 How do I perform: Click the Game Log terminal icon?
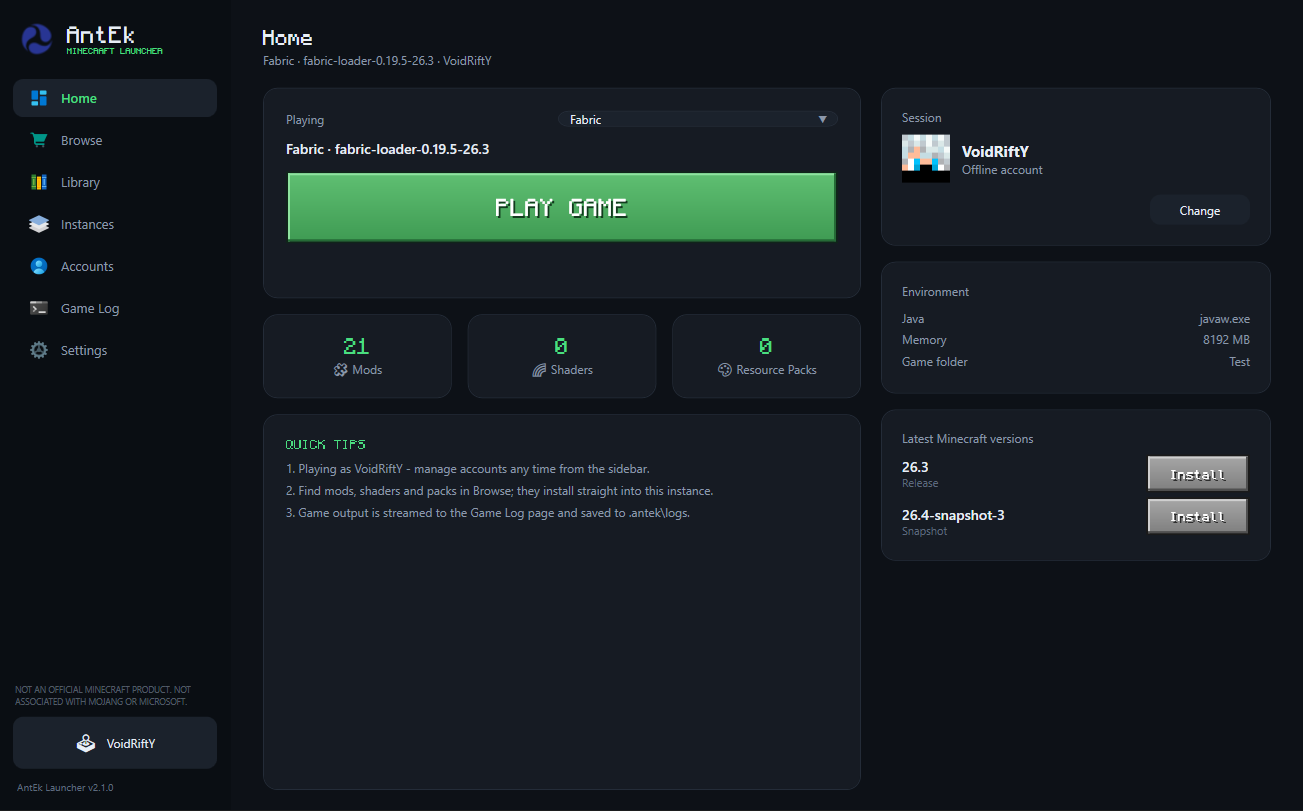39,308
